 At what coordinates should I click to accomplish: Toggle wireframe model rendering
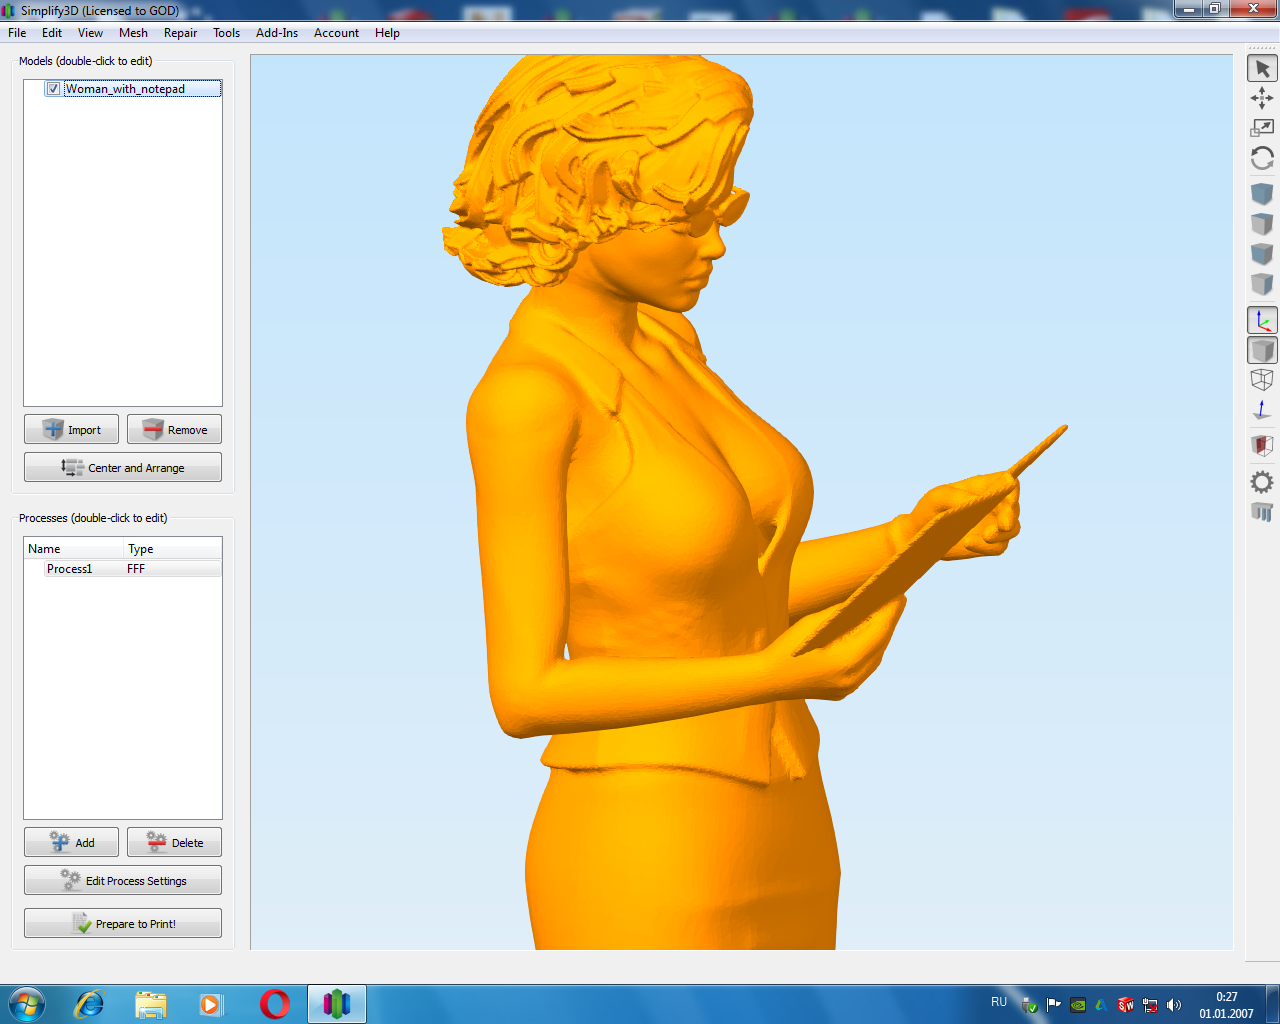[x=1262, y=380]
